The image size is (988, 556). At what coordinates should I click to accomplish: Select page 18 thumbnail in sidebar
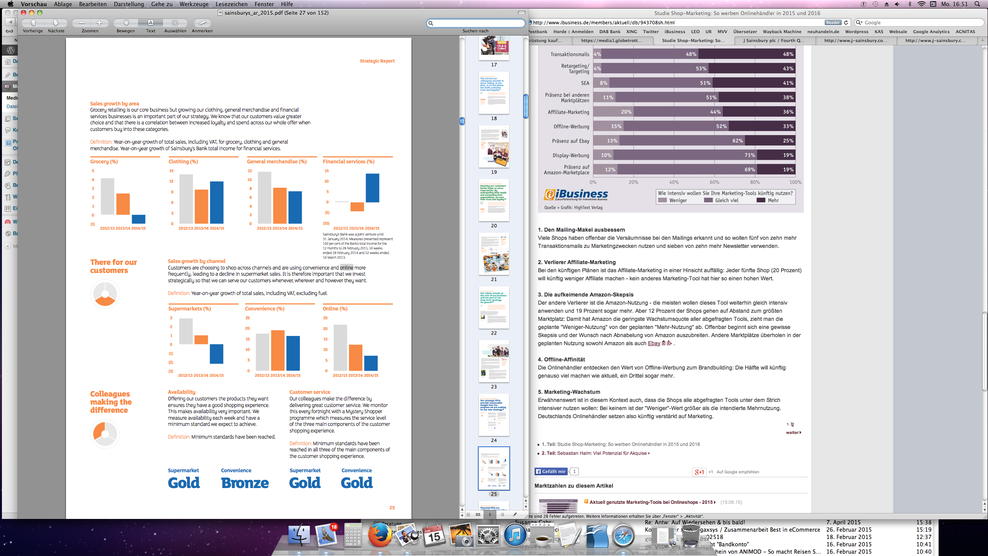493,93
